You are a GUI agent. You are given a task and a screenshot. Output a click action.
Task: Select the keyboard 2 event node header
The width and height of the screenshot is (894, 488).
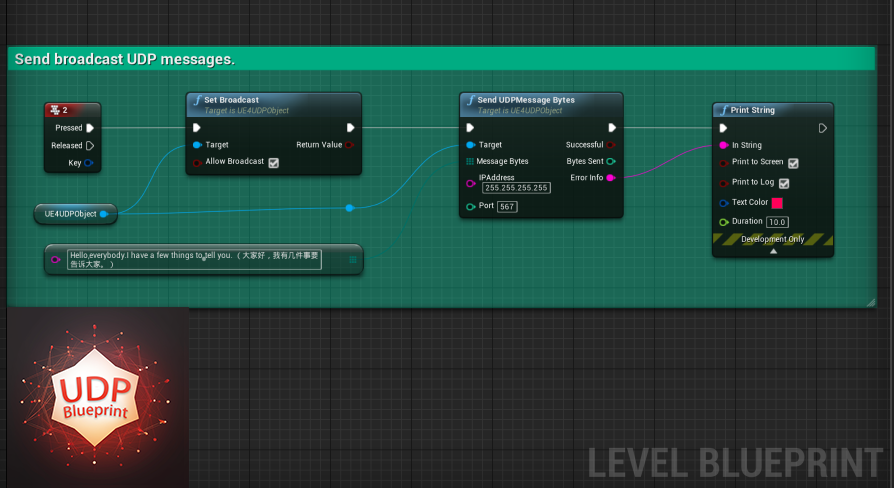72,110
